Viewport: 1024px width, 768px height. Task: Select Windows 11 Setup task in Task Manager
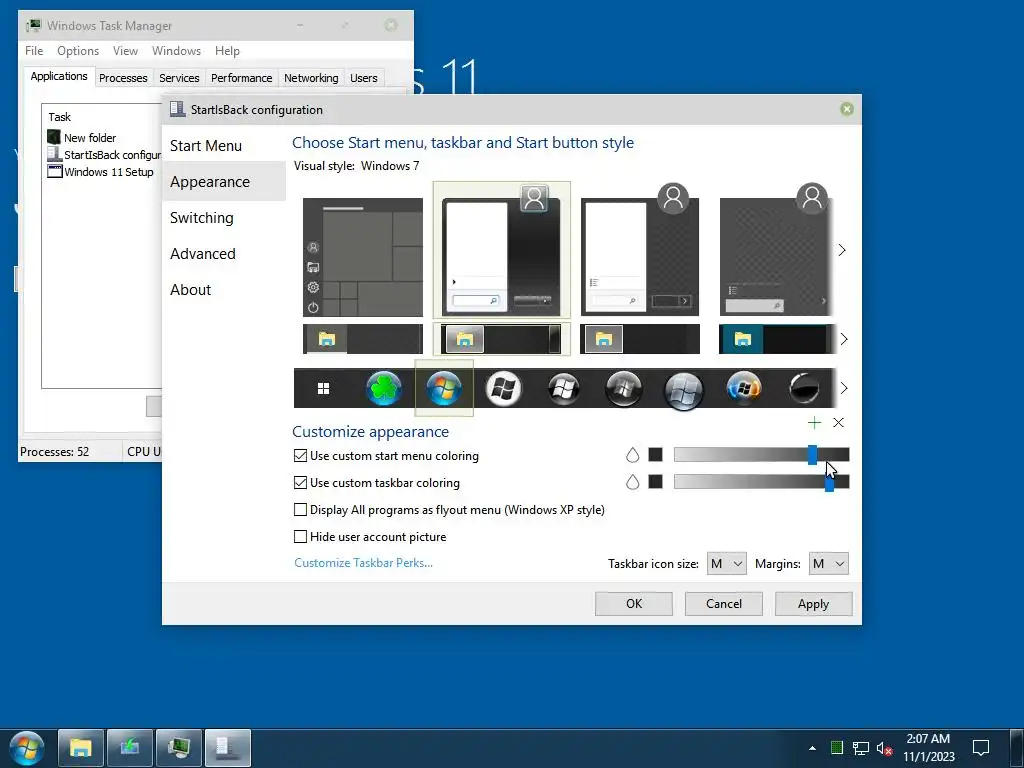point(101,172)
